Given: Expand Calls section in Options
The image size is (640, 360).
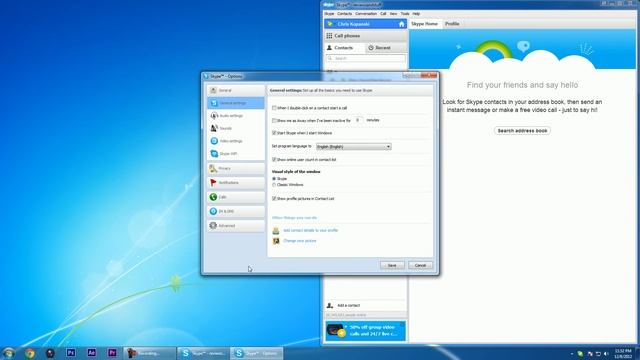Looking at the screenshot, I should click(236, 197).
